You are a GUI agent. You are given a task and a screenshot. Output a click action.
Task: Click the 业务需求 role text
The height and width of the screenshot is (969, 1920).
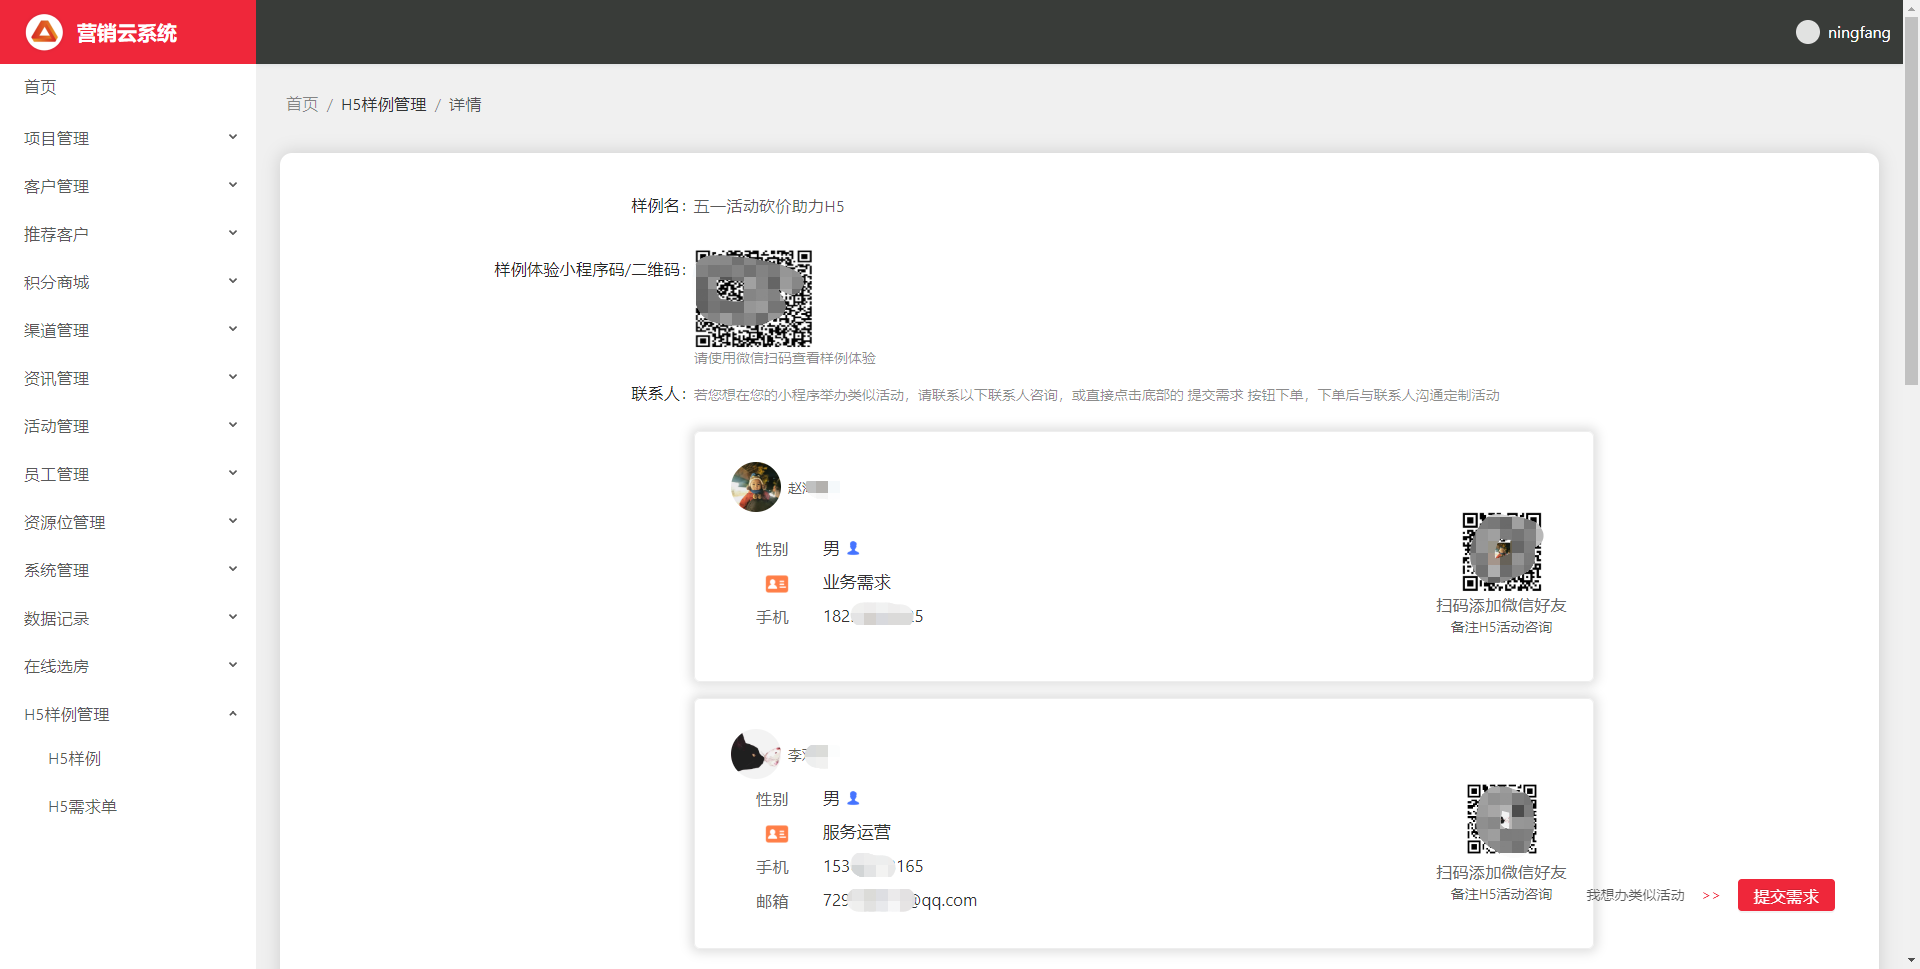[x=857, y=582]
